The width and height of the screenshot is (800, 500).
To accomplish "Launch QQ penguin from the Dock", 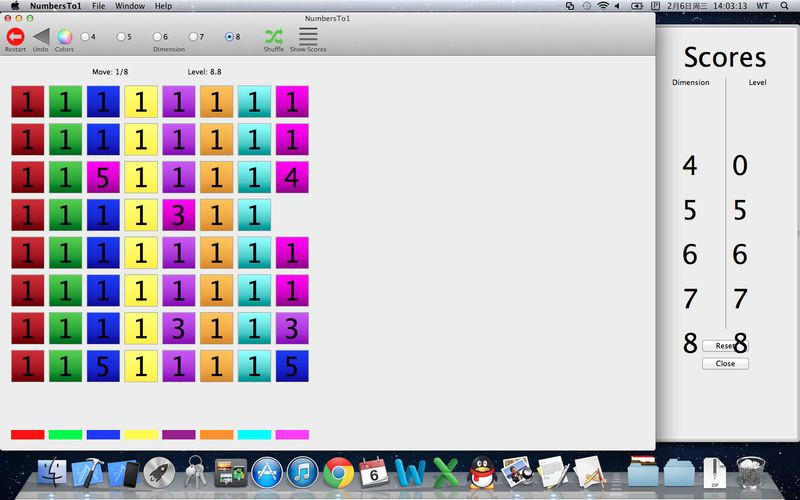I will coord(482,473).
